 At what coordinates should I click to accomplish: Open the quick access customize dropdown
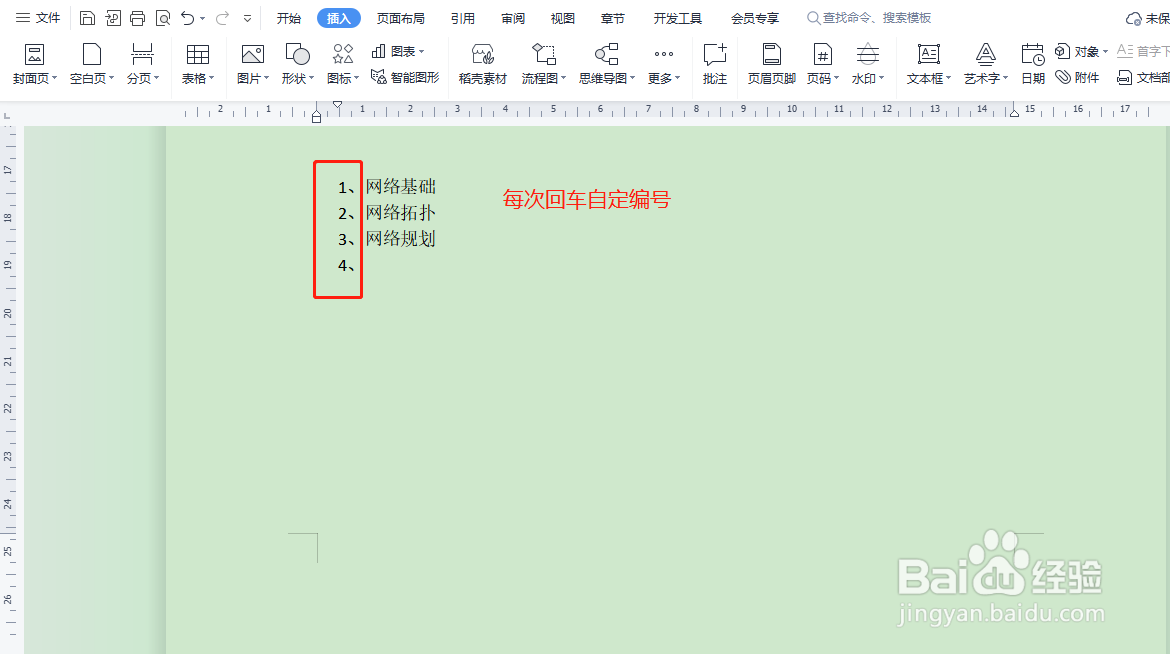(x=247, y=19)
